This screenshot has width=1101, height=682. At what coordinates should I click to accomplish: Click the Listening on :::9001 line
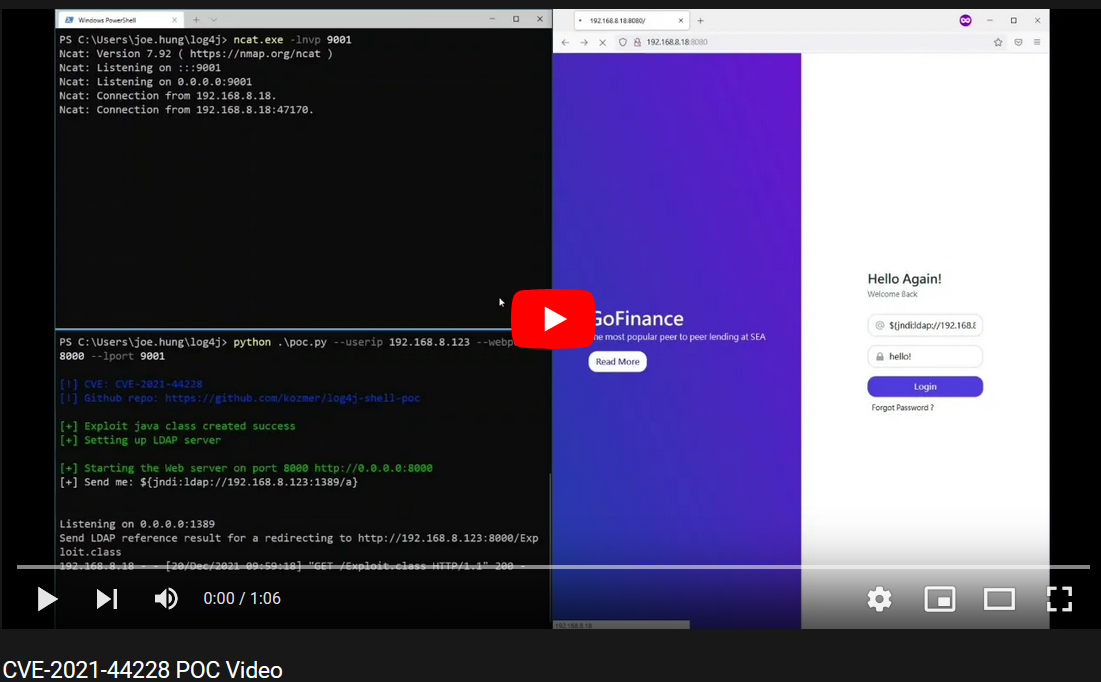tap(140, 68)
